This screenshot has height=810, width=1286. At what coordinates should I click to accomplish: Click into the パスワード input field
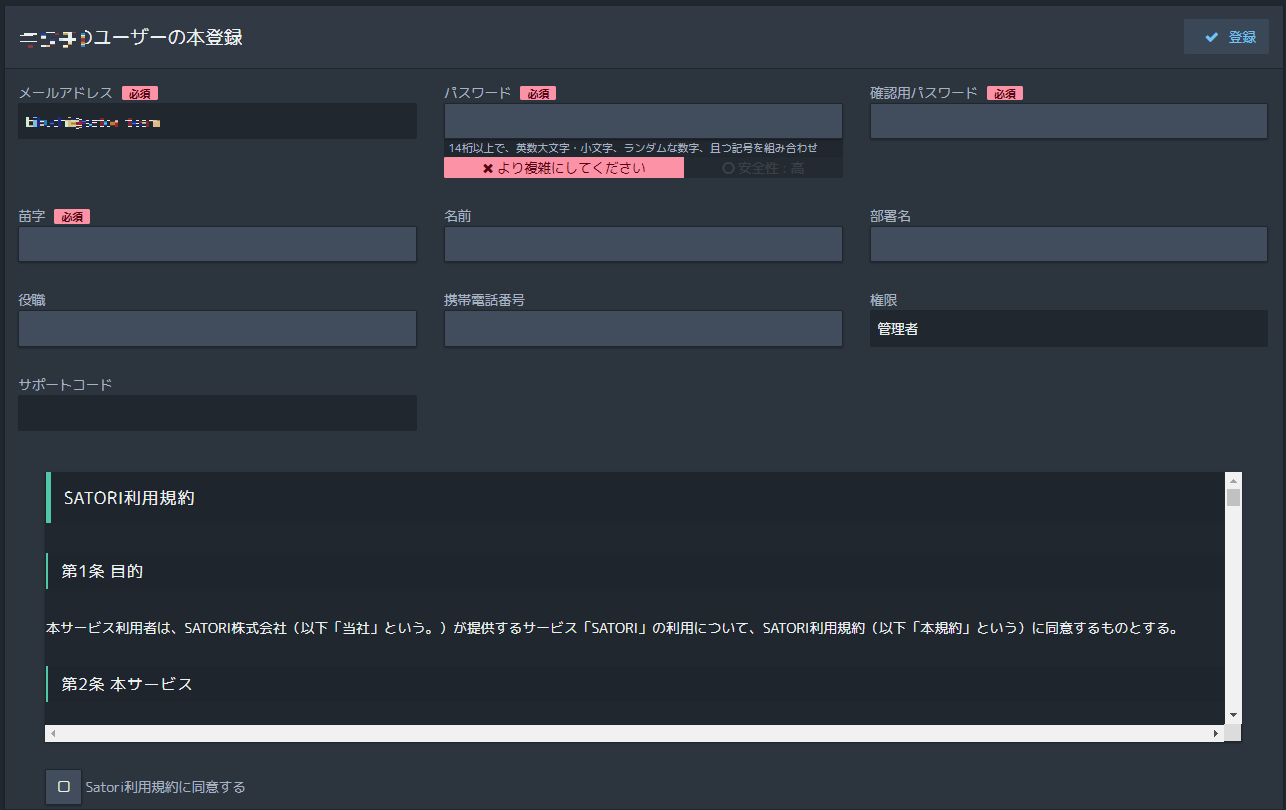(643, 121)
